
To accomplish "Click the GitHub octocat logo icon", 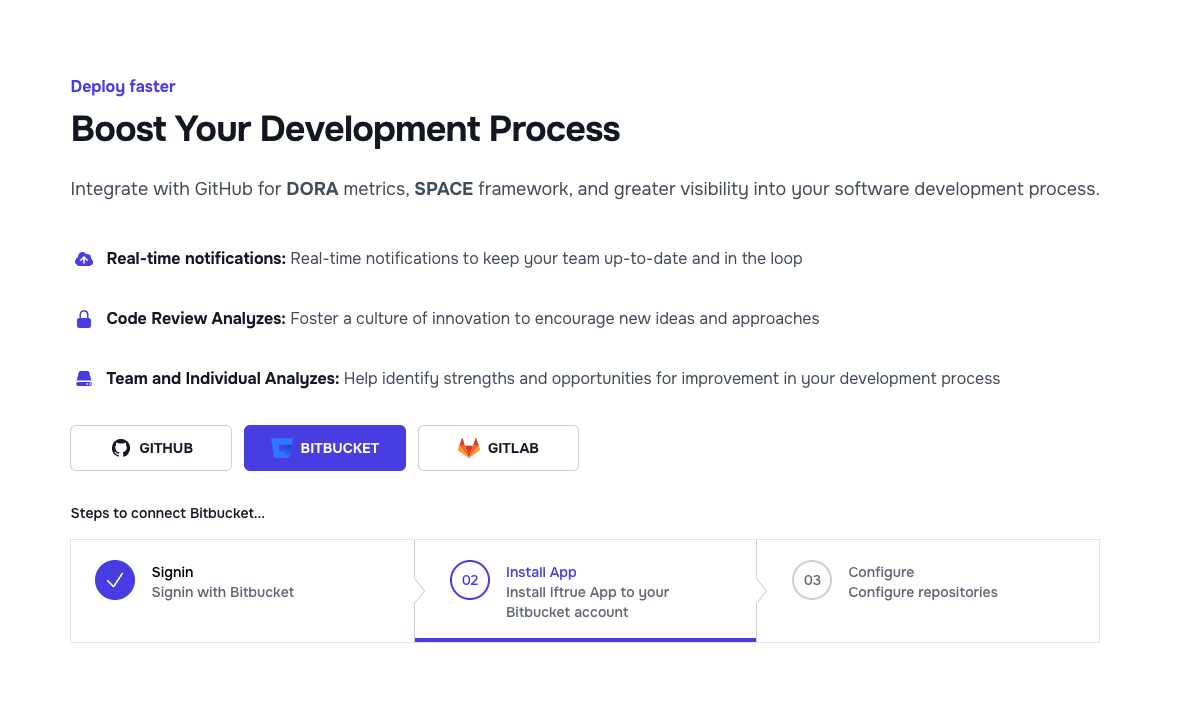I will click(x=121, y=448).
